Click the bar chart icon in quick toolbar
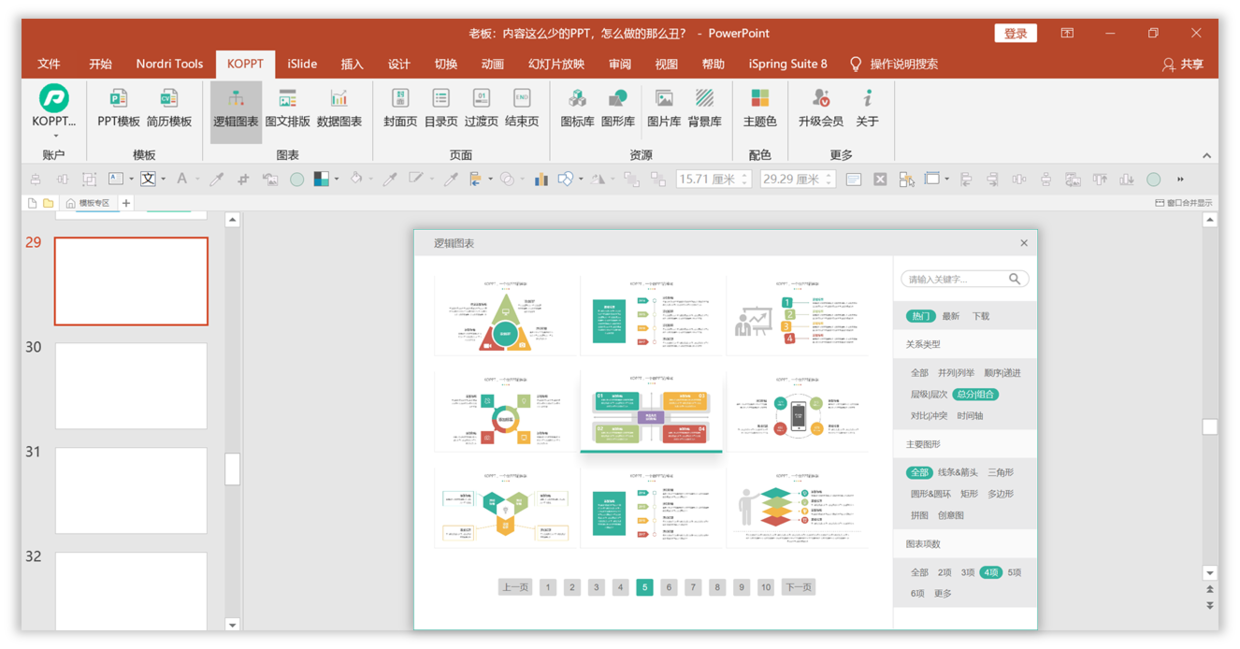This screenshot has width=1240, height=649. point(541,179)
